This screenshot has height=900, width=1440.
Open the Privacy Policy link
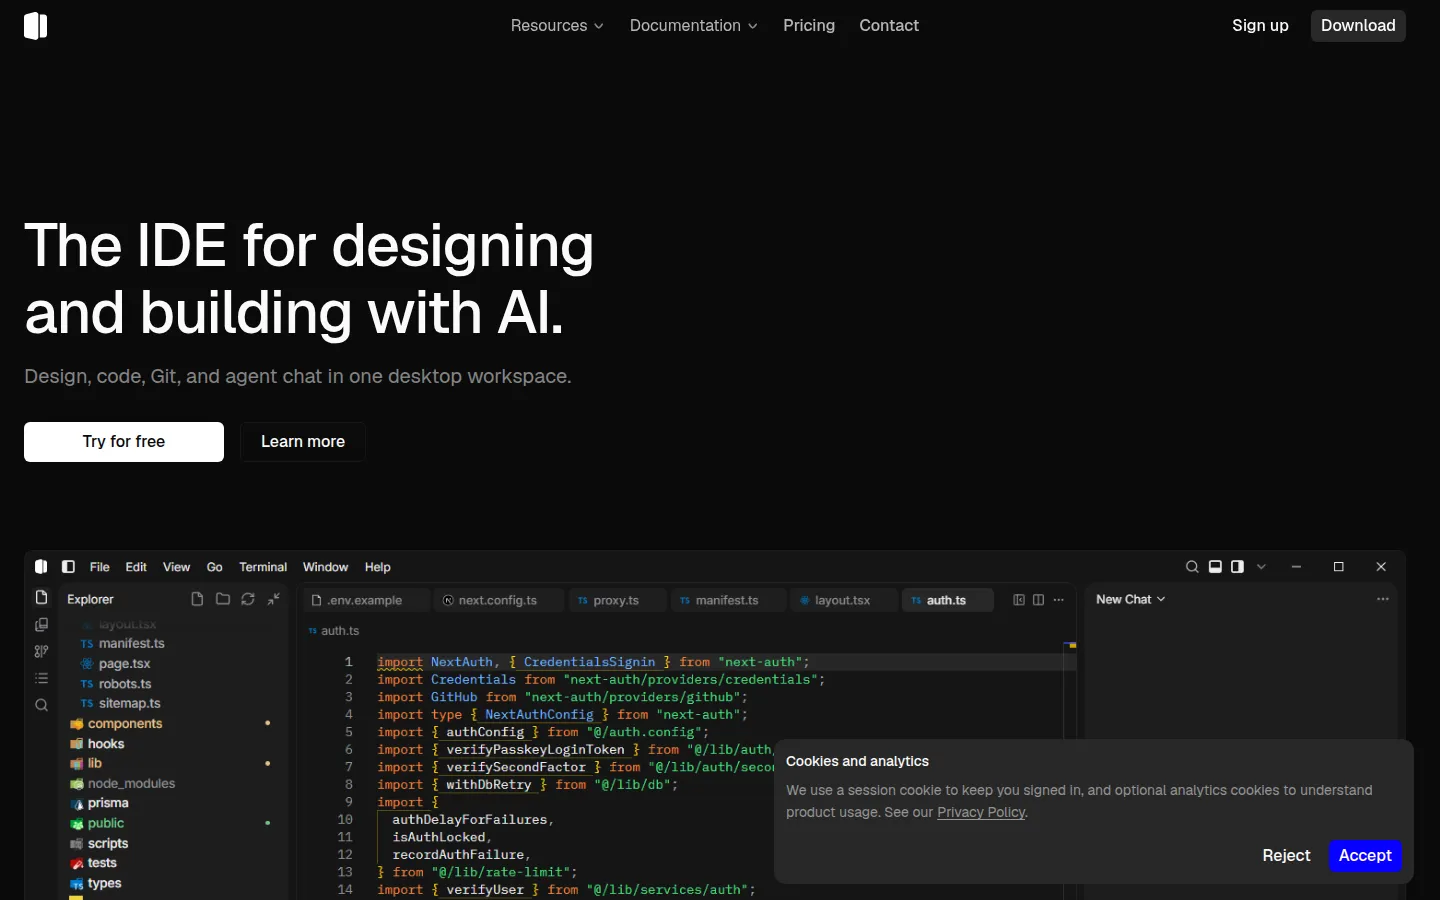click(981, 812)
